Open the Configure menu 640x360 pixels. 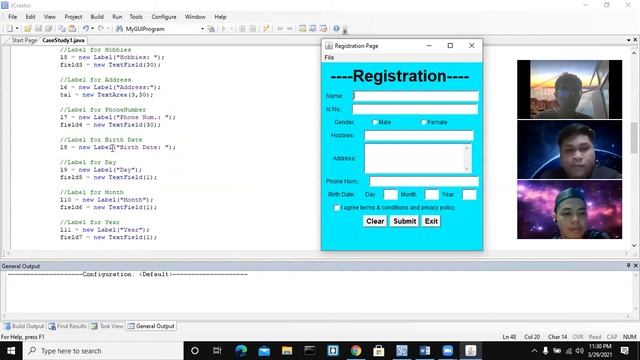164,17
